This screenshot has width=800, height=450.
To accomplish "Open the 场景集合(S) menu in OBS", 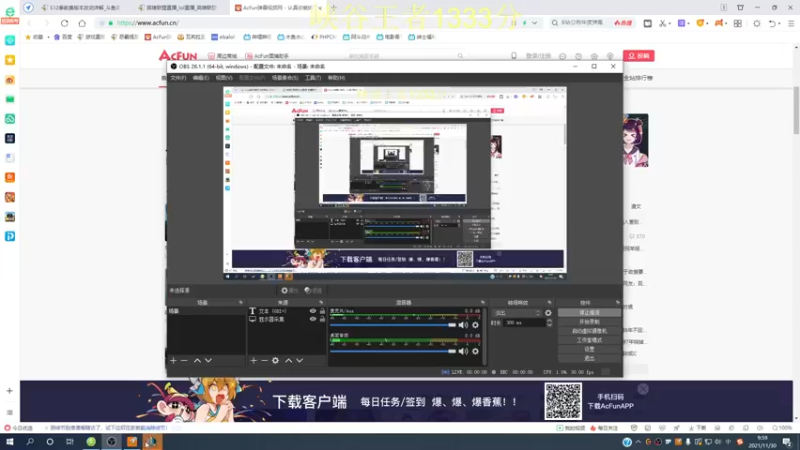I will tap(285, 78).
